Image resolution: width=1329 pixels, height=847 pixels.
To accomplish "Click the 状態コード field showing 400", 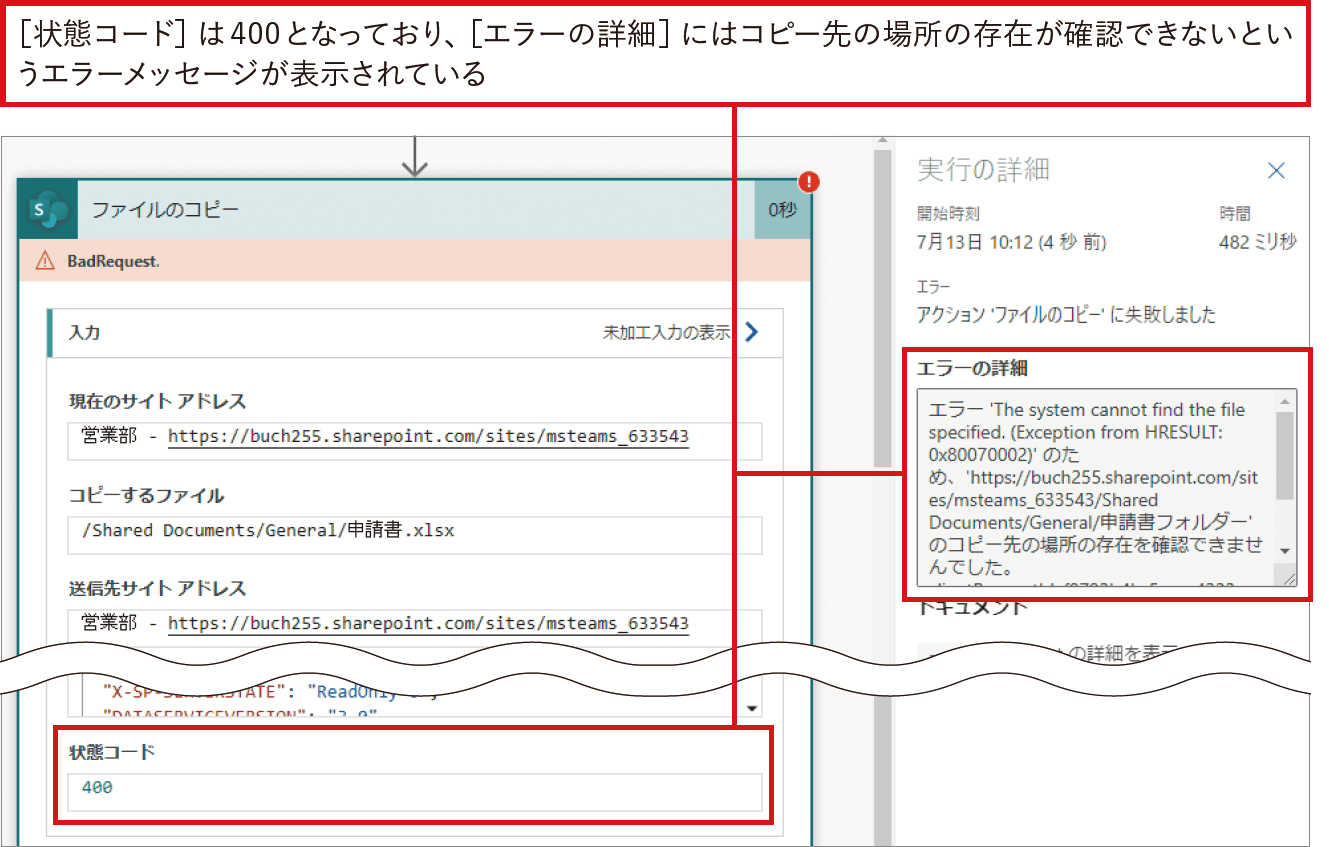I will click(415, 792).
